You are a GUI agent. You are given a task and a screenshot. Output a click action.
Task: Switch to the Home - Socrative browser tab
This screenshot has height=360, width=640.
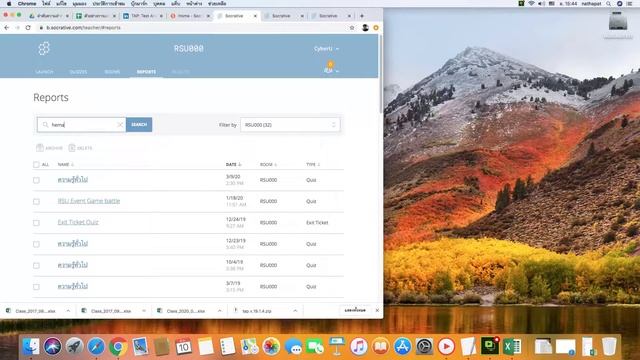189,16
